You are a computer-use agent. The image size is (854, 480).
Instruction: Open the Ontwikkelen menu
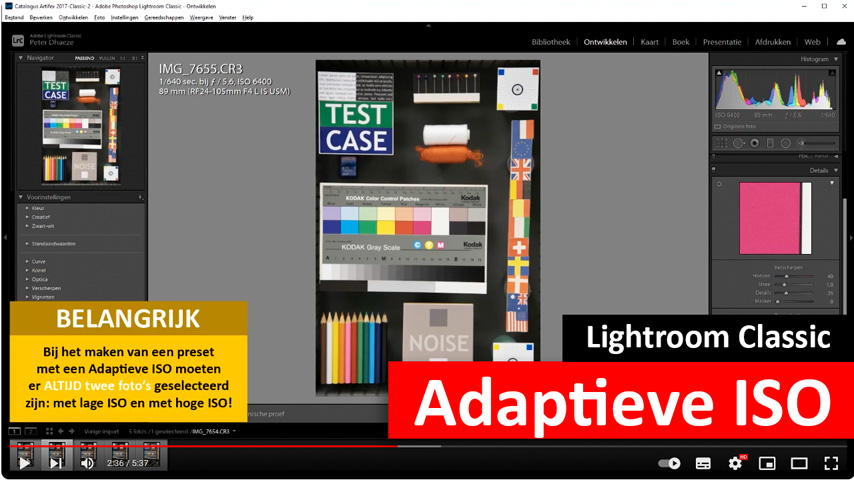[x=73, y=17]
